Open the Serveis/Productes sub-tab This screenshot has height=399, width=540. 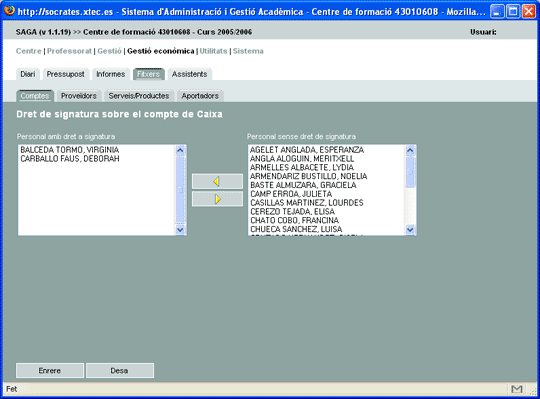(139, 96)
